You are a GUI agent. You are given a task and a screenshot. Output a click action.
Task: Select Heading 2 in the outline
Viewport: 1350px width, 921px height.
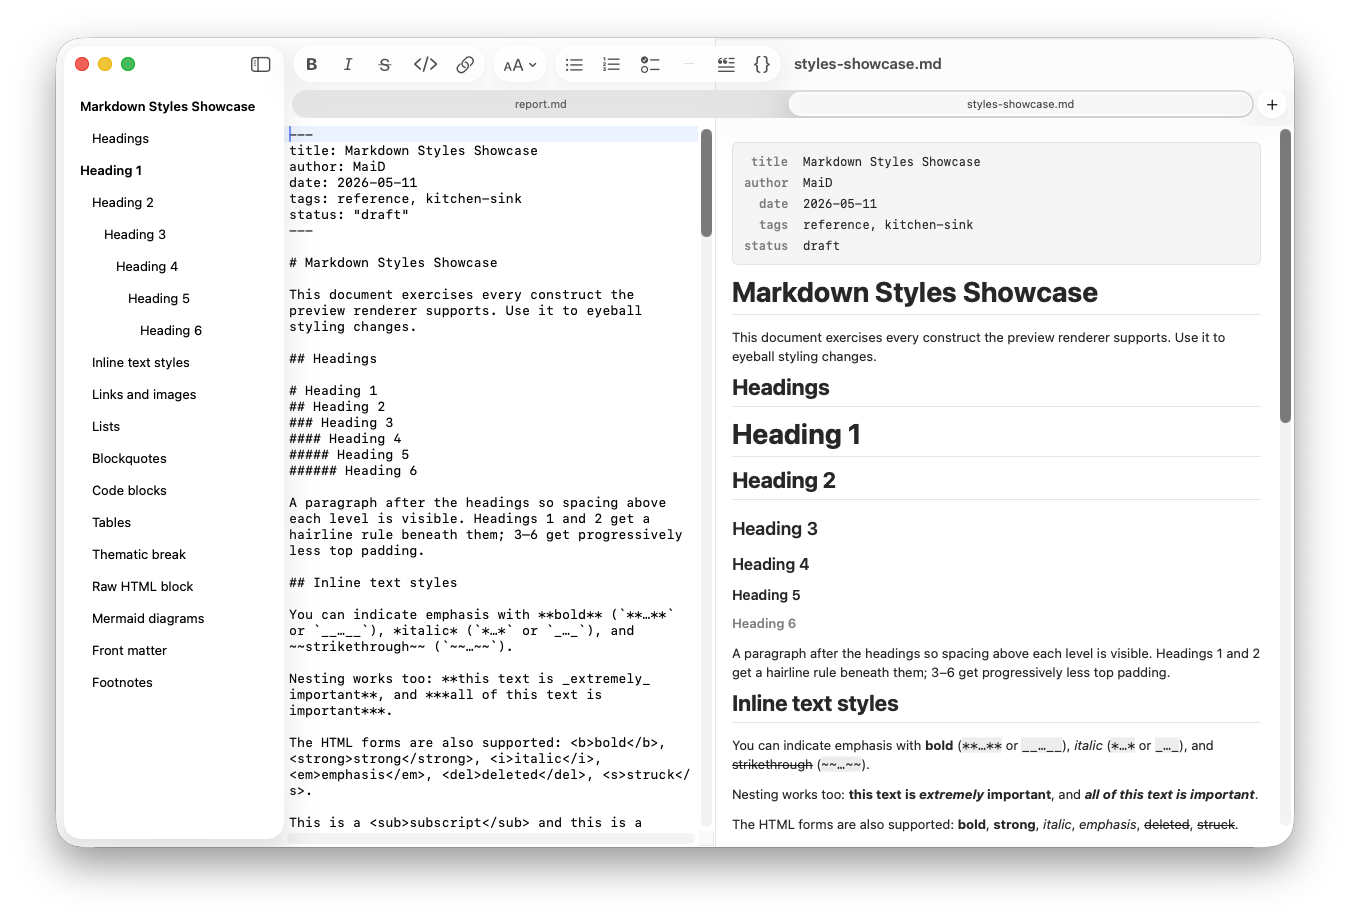123,202
